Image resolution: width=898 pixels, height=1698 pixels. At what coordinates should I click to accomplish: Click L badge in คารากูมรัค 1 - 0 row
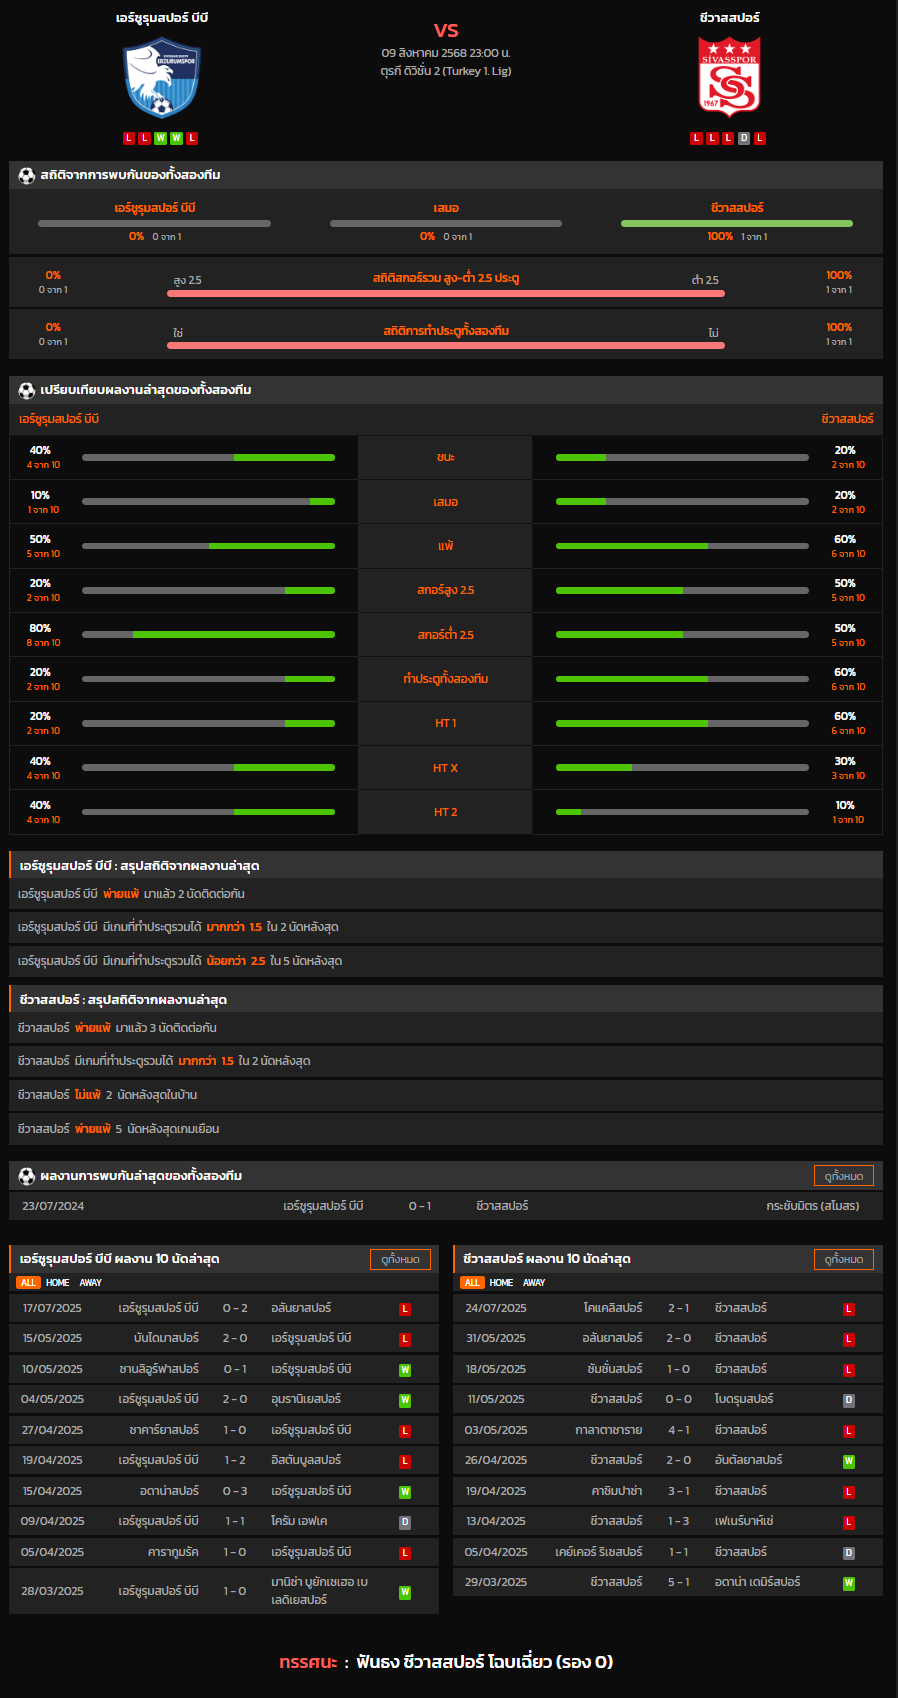click(x=405, y=1553)
